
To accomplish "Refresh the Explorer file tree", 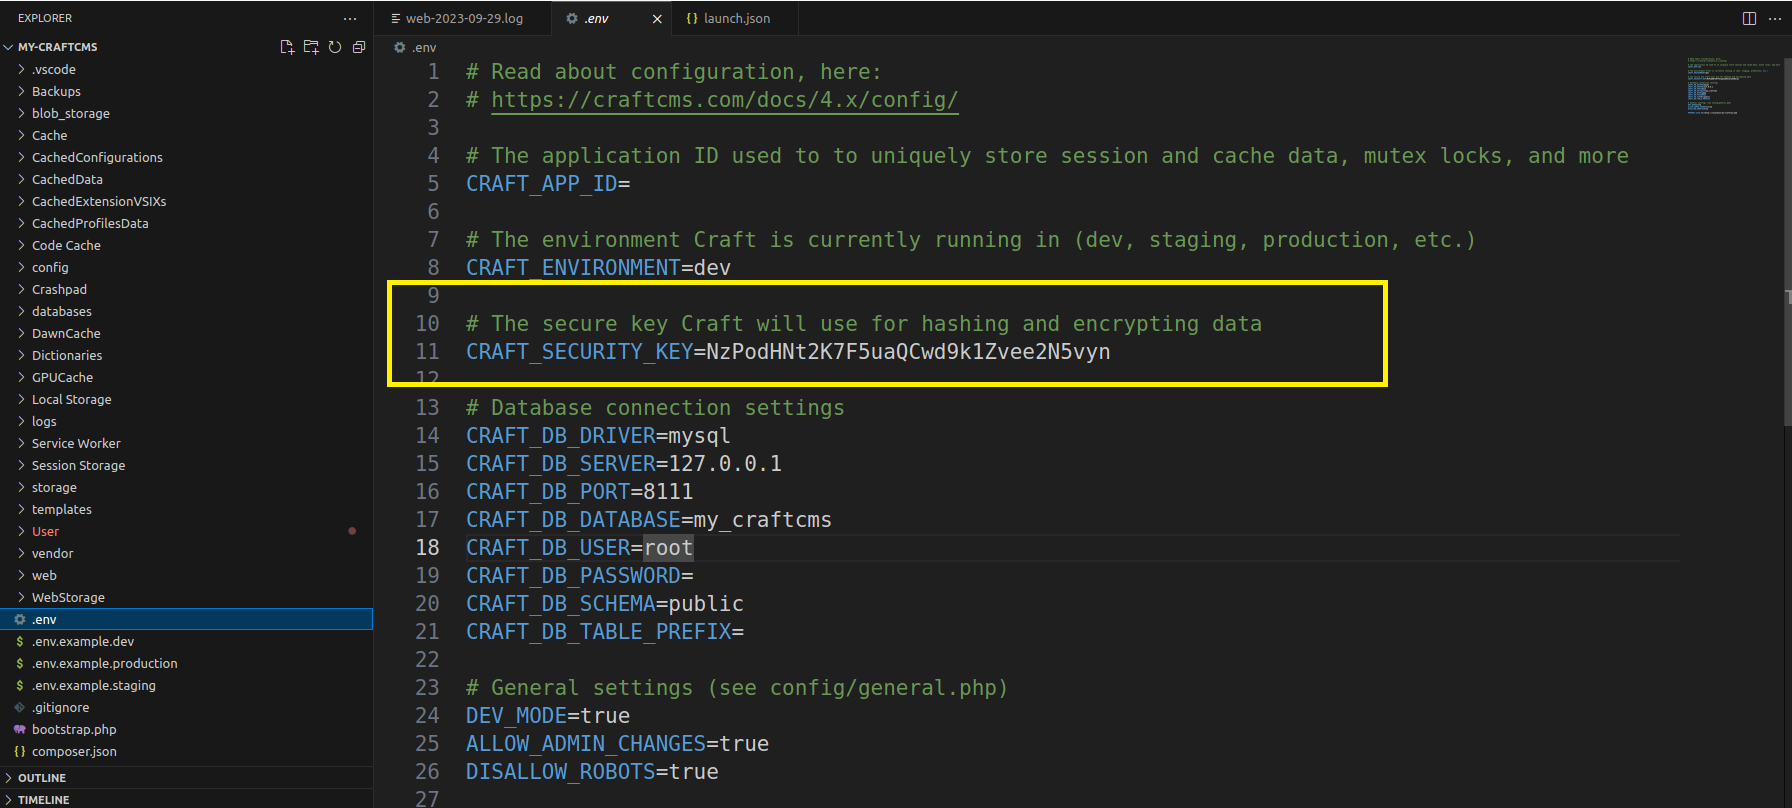I will 335,47.
